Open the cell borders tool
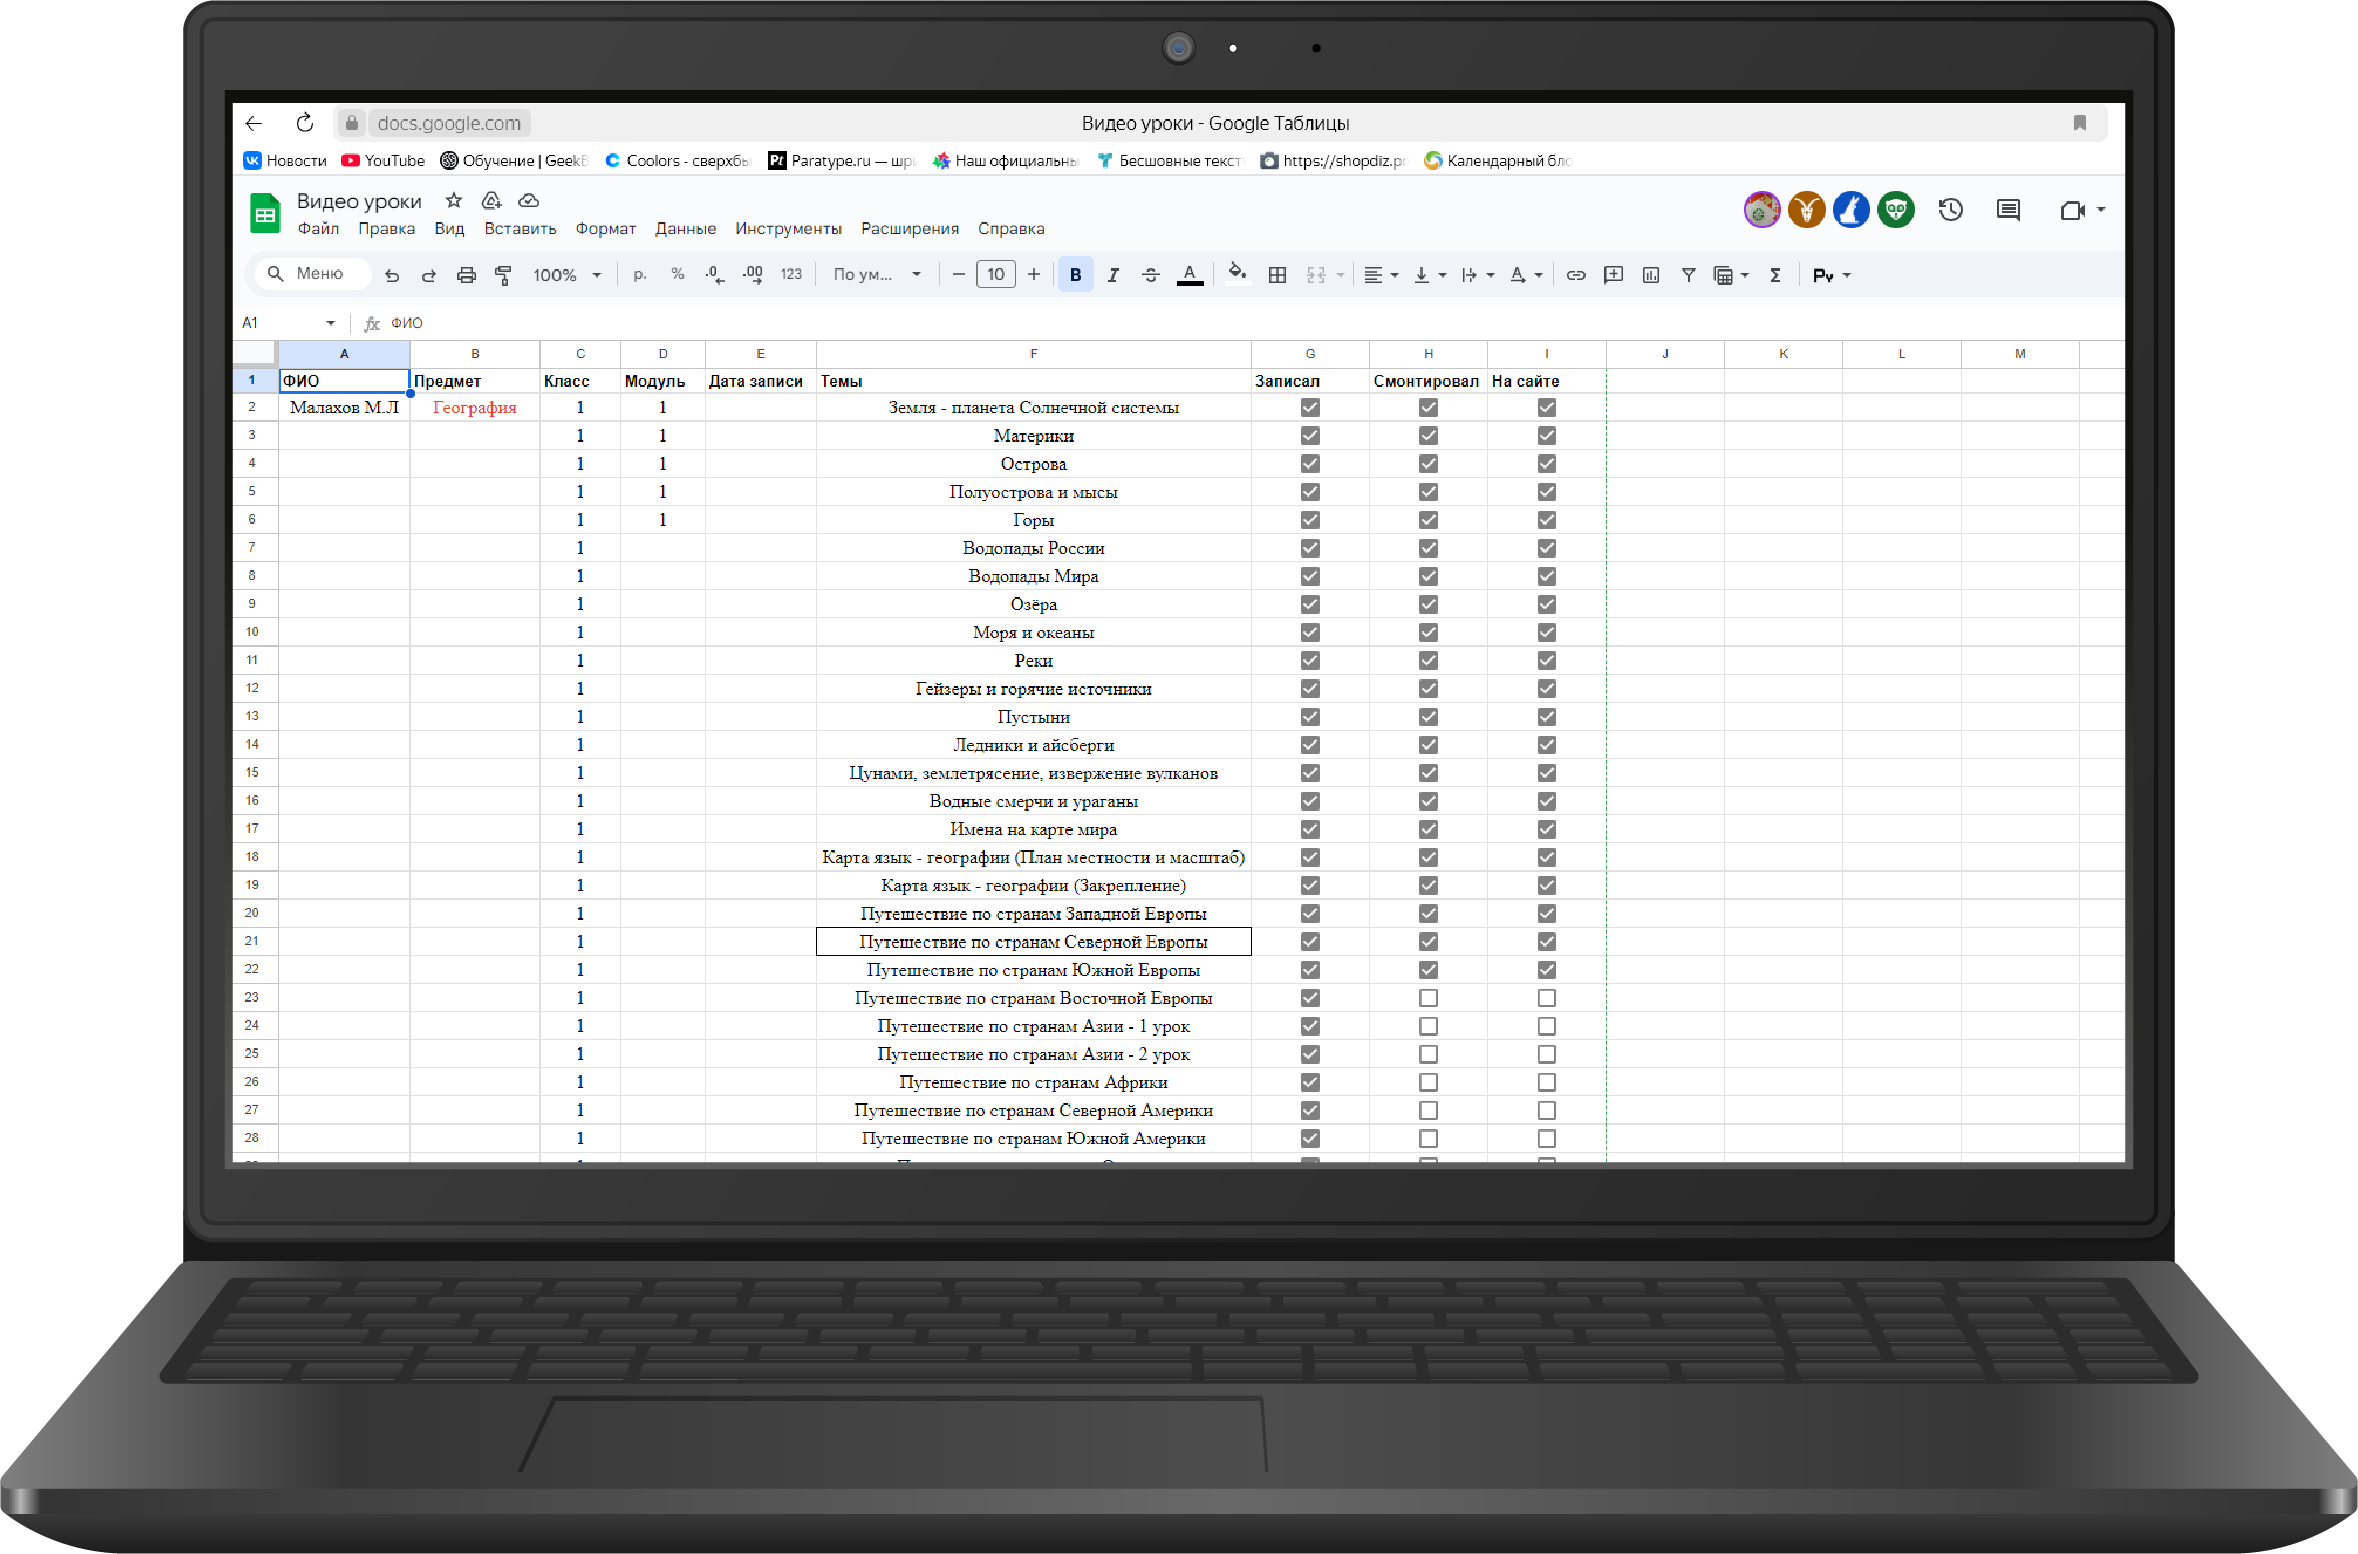2358x1554 pixels. [x=1277, y=275]
